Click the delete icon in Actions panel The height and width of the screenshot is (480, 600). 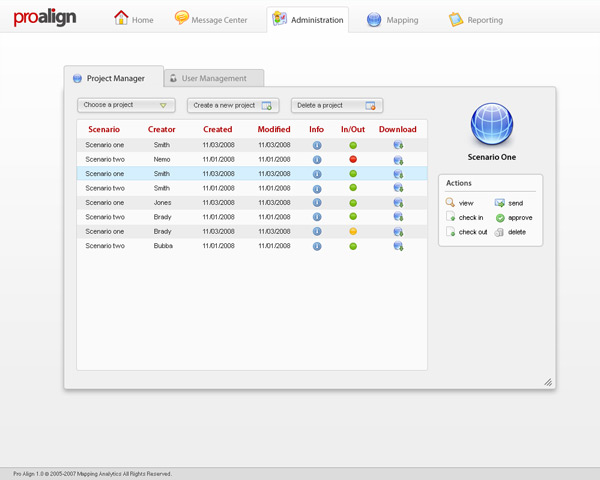coord(500,232)
